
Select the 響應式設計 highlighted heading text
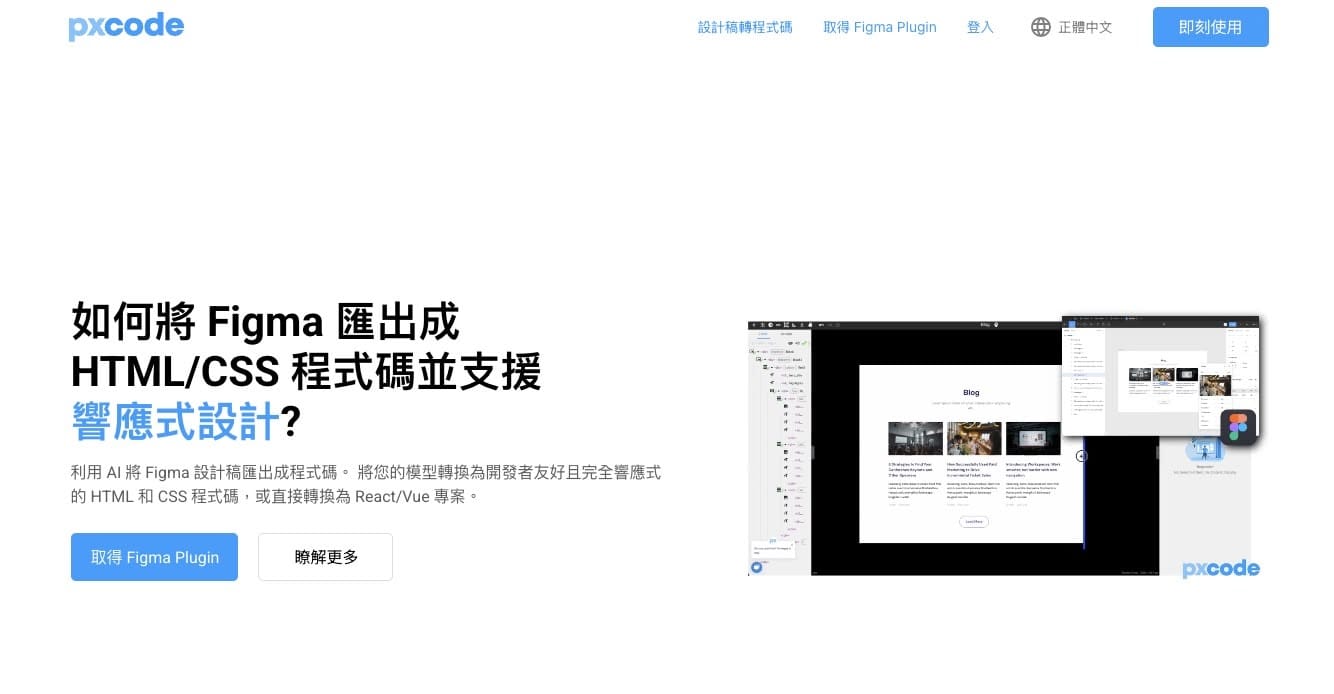click(175, 422)
